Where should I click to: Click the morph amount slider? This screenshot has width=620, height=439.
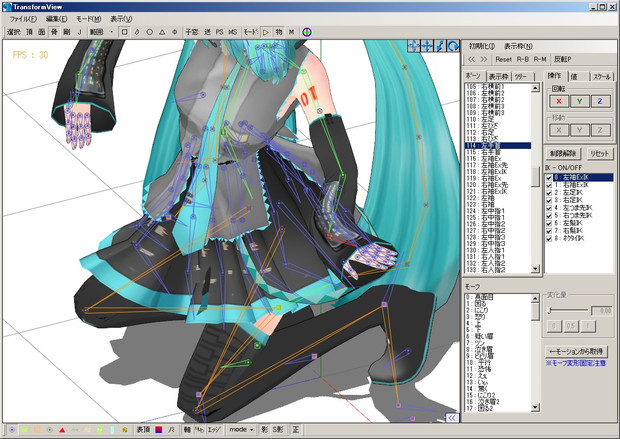(x=568, y=310)
